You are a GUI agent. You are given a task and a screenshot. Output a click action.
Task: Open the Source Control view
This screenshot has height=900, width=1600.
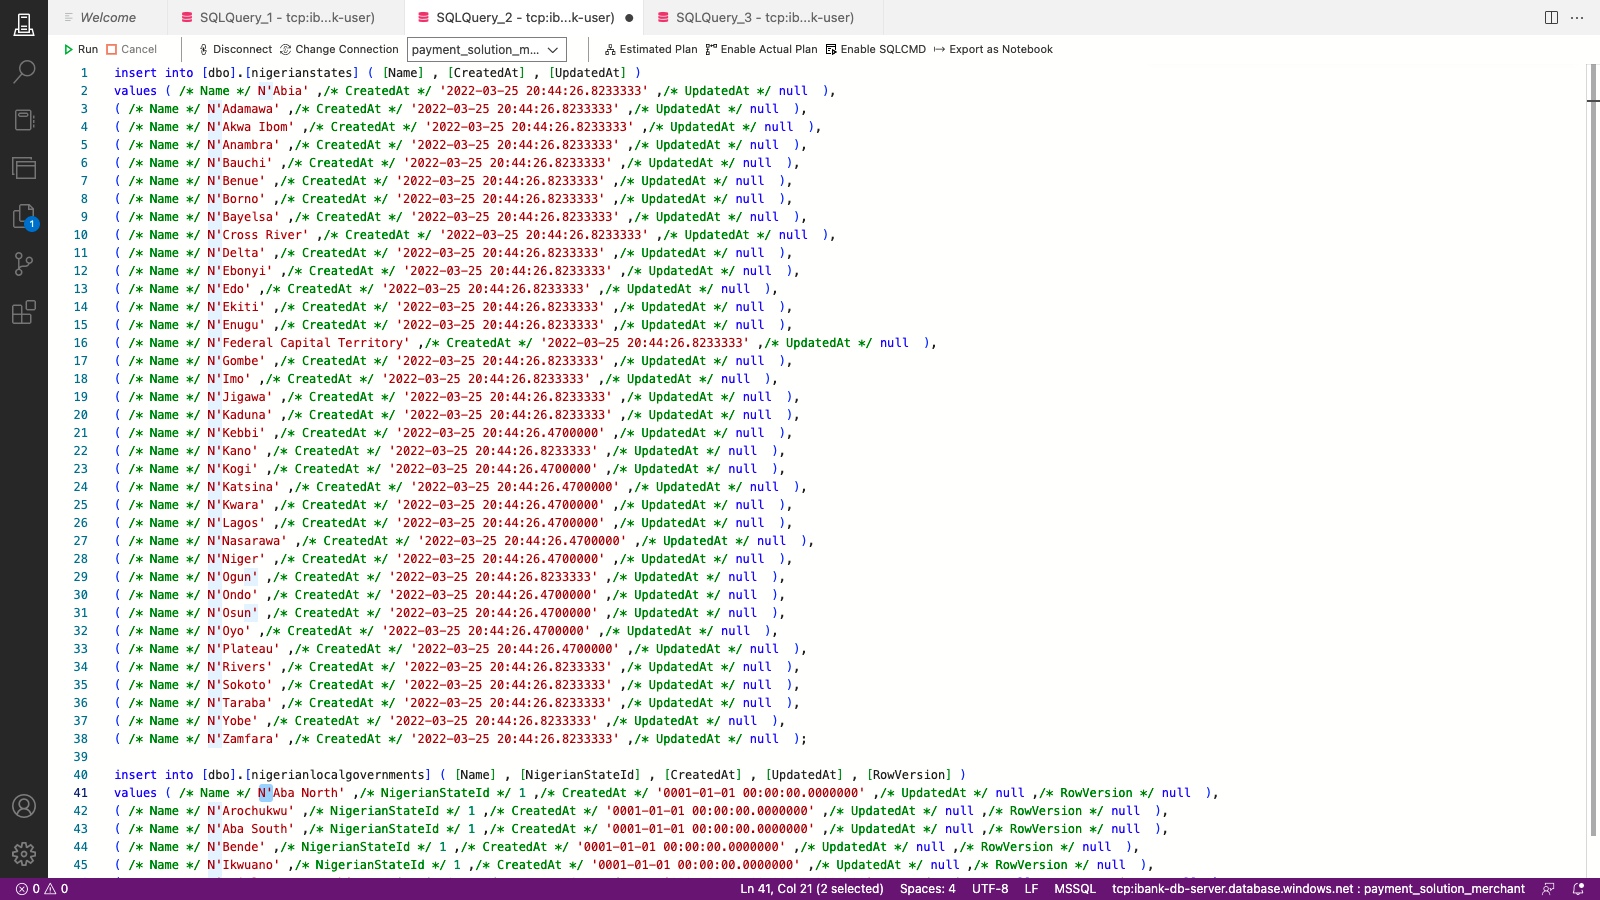[24, 264]
